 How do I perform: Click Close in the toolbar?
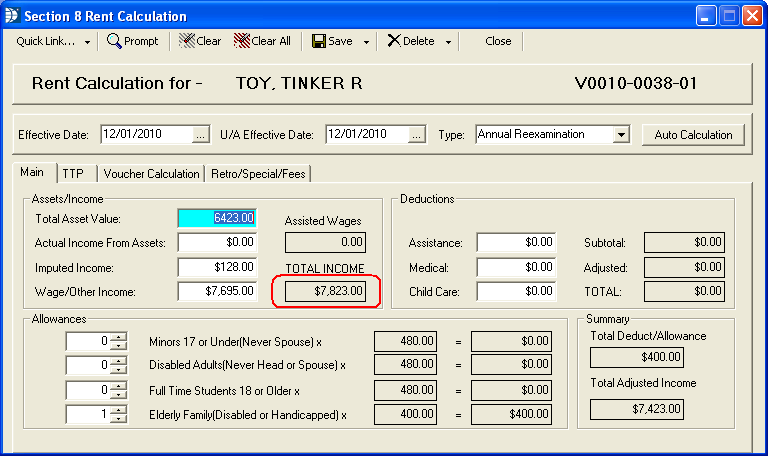point(498,41)
